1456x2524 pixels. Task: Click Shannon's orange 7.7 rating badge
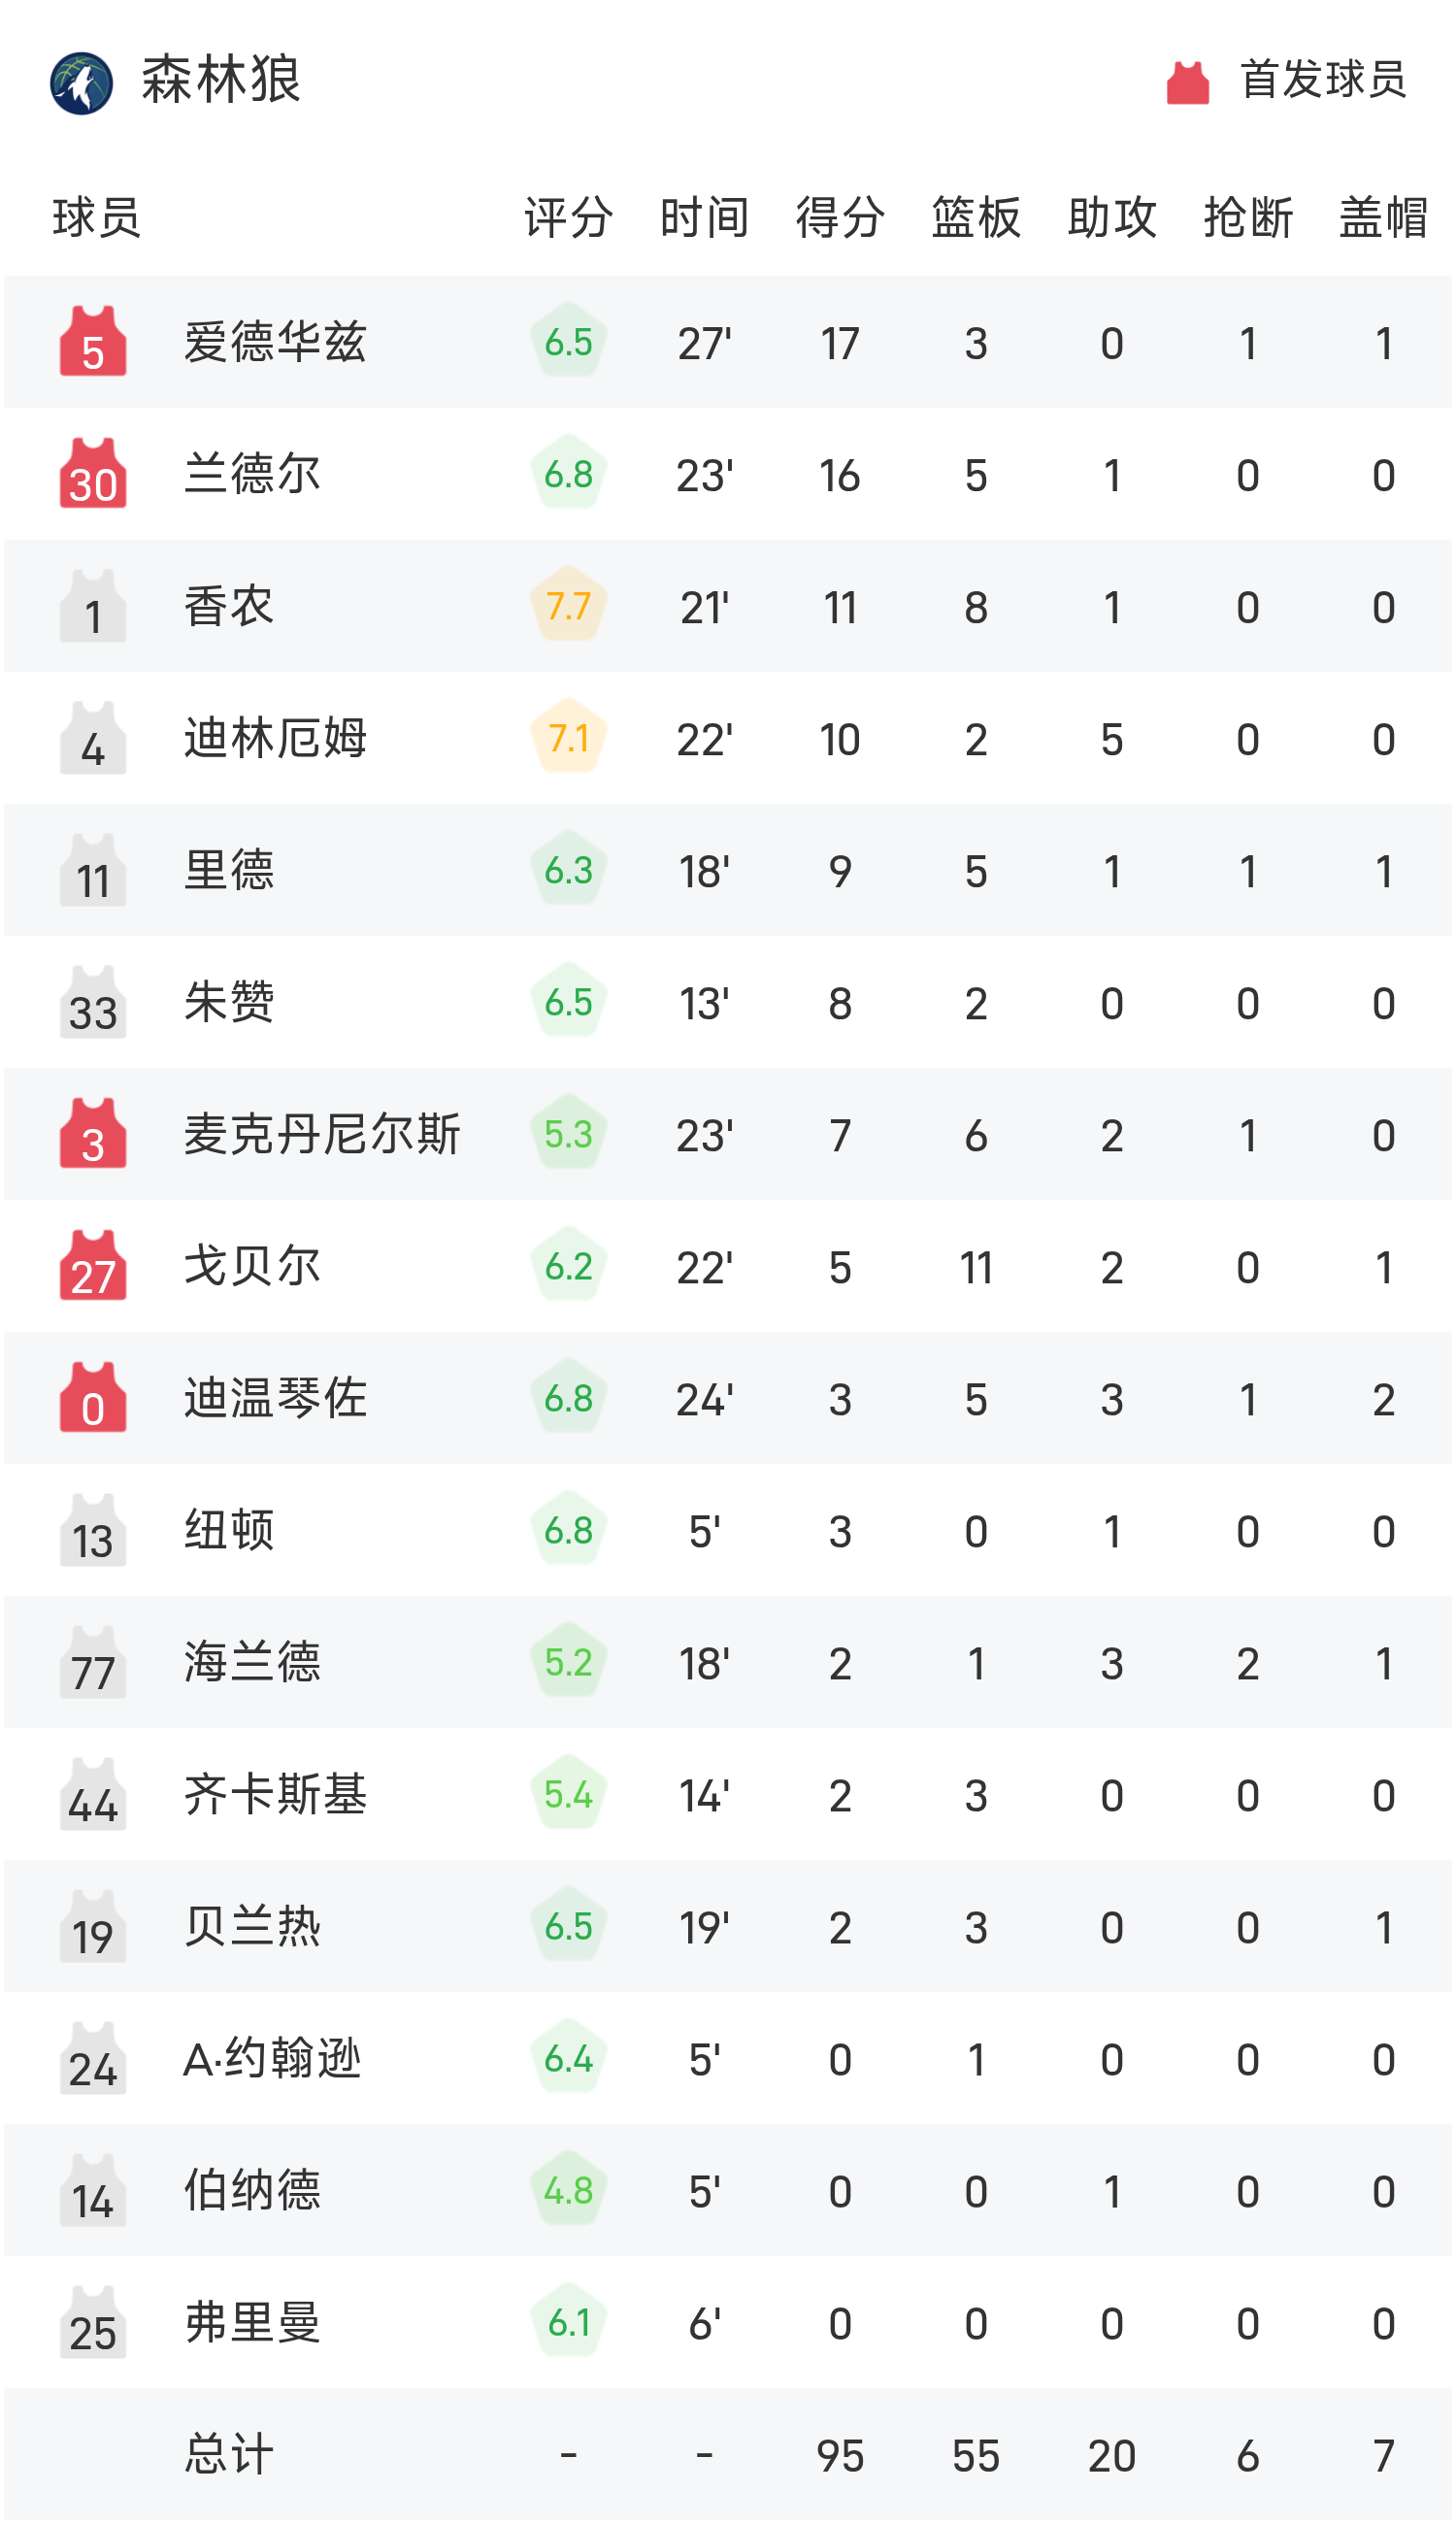[x=568, y=606]
